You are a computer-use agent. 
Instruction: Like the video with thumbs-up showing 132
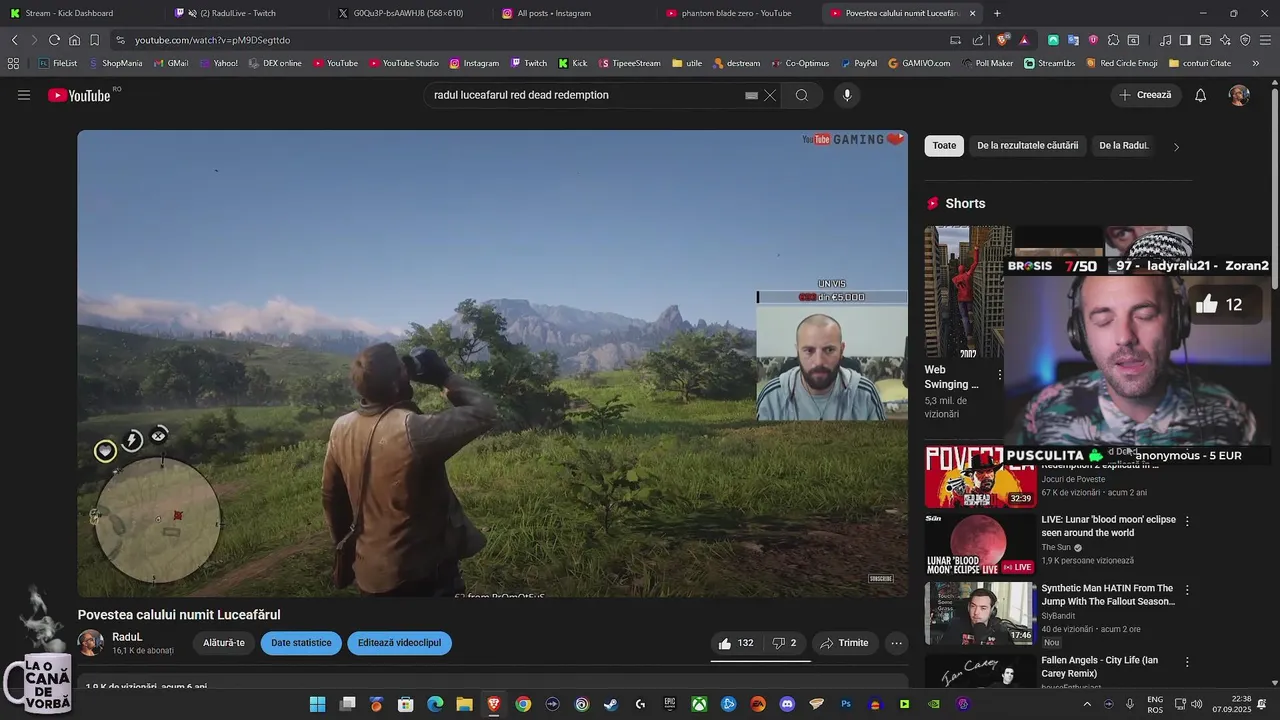click(x=736, y=643)
